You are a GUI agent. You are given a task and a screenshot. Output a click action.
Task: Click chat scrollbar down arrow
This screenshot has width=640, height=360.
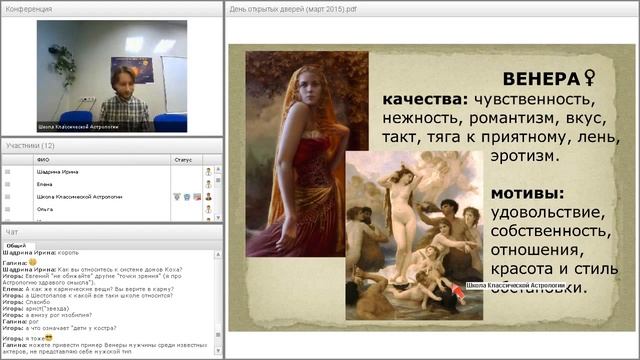point(218,351)
